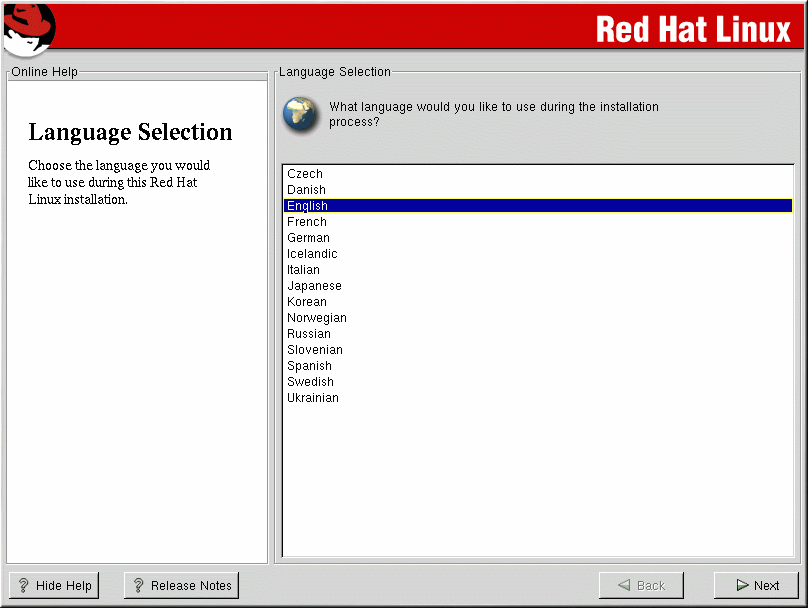Click the question mark icon on Release Notes

click(x=139, y=586)
